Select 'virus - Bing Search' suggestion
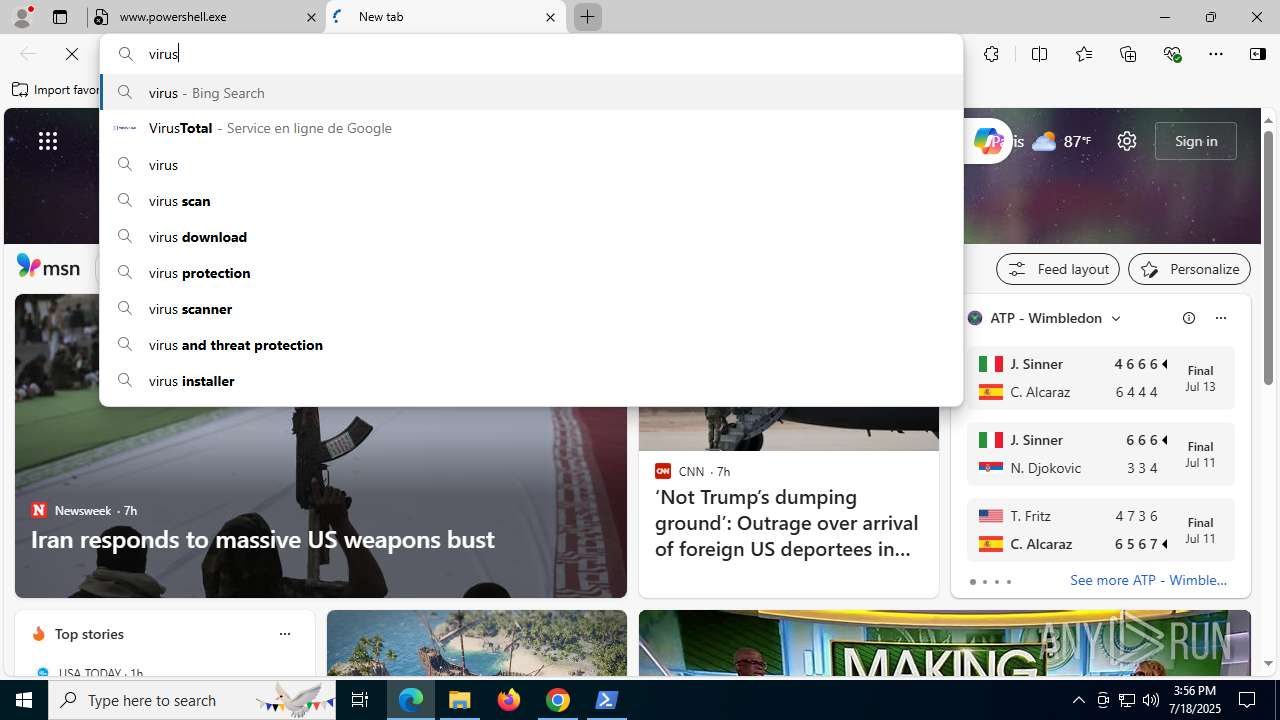The width and height of the screenshot is (1280, 720). coord(531,92)
